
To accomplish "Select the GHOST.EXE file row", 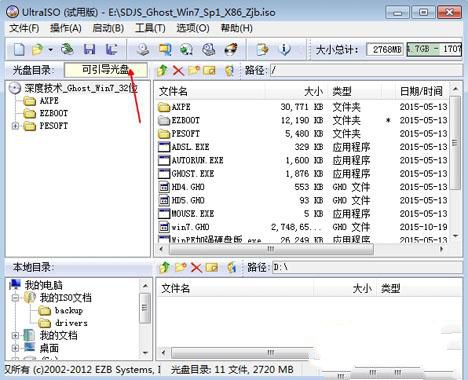I will [x=302, y=174].
